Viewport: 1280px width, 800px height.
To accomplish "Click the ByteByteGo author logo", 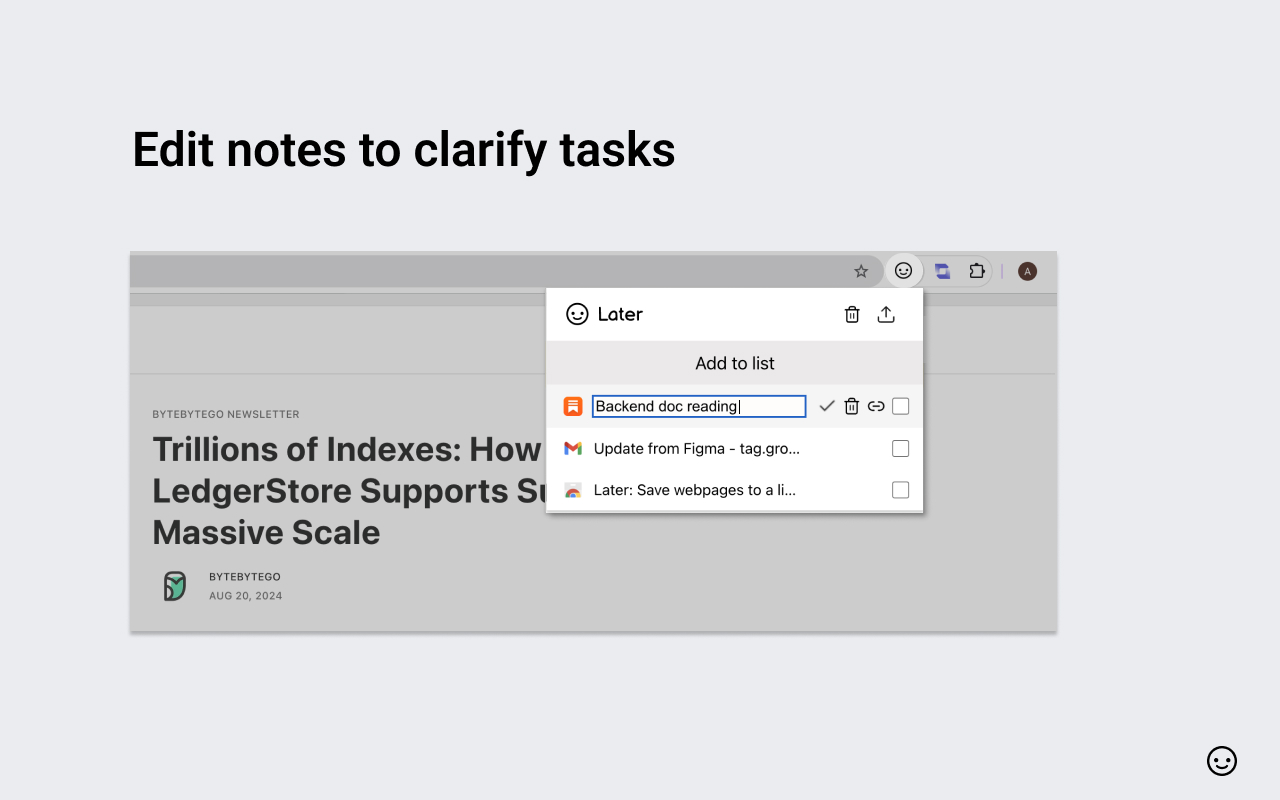I will [x=175, y=586].
